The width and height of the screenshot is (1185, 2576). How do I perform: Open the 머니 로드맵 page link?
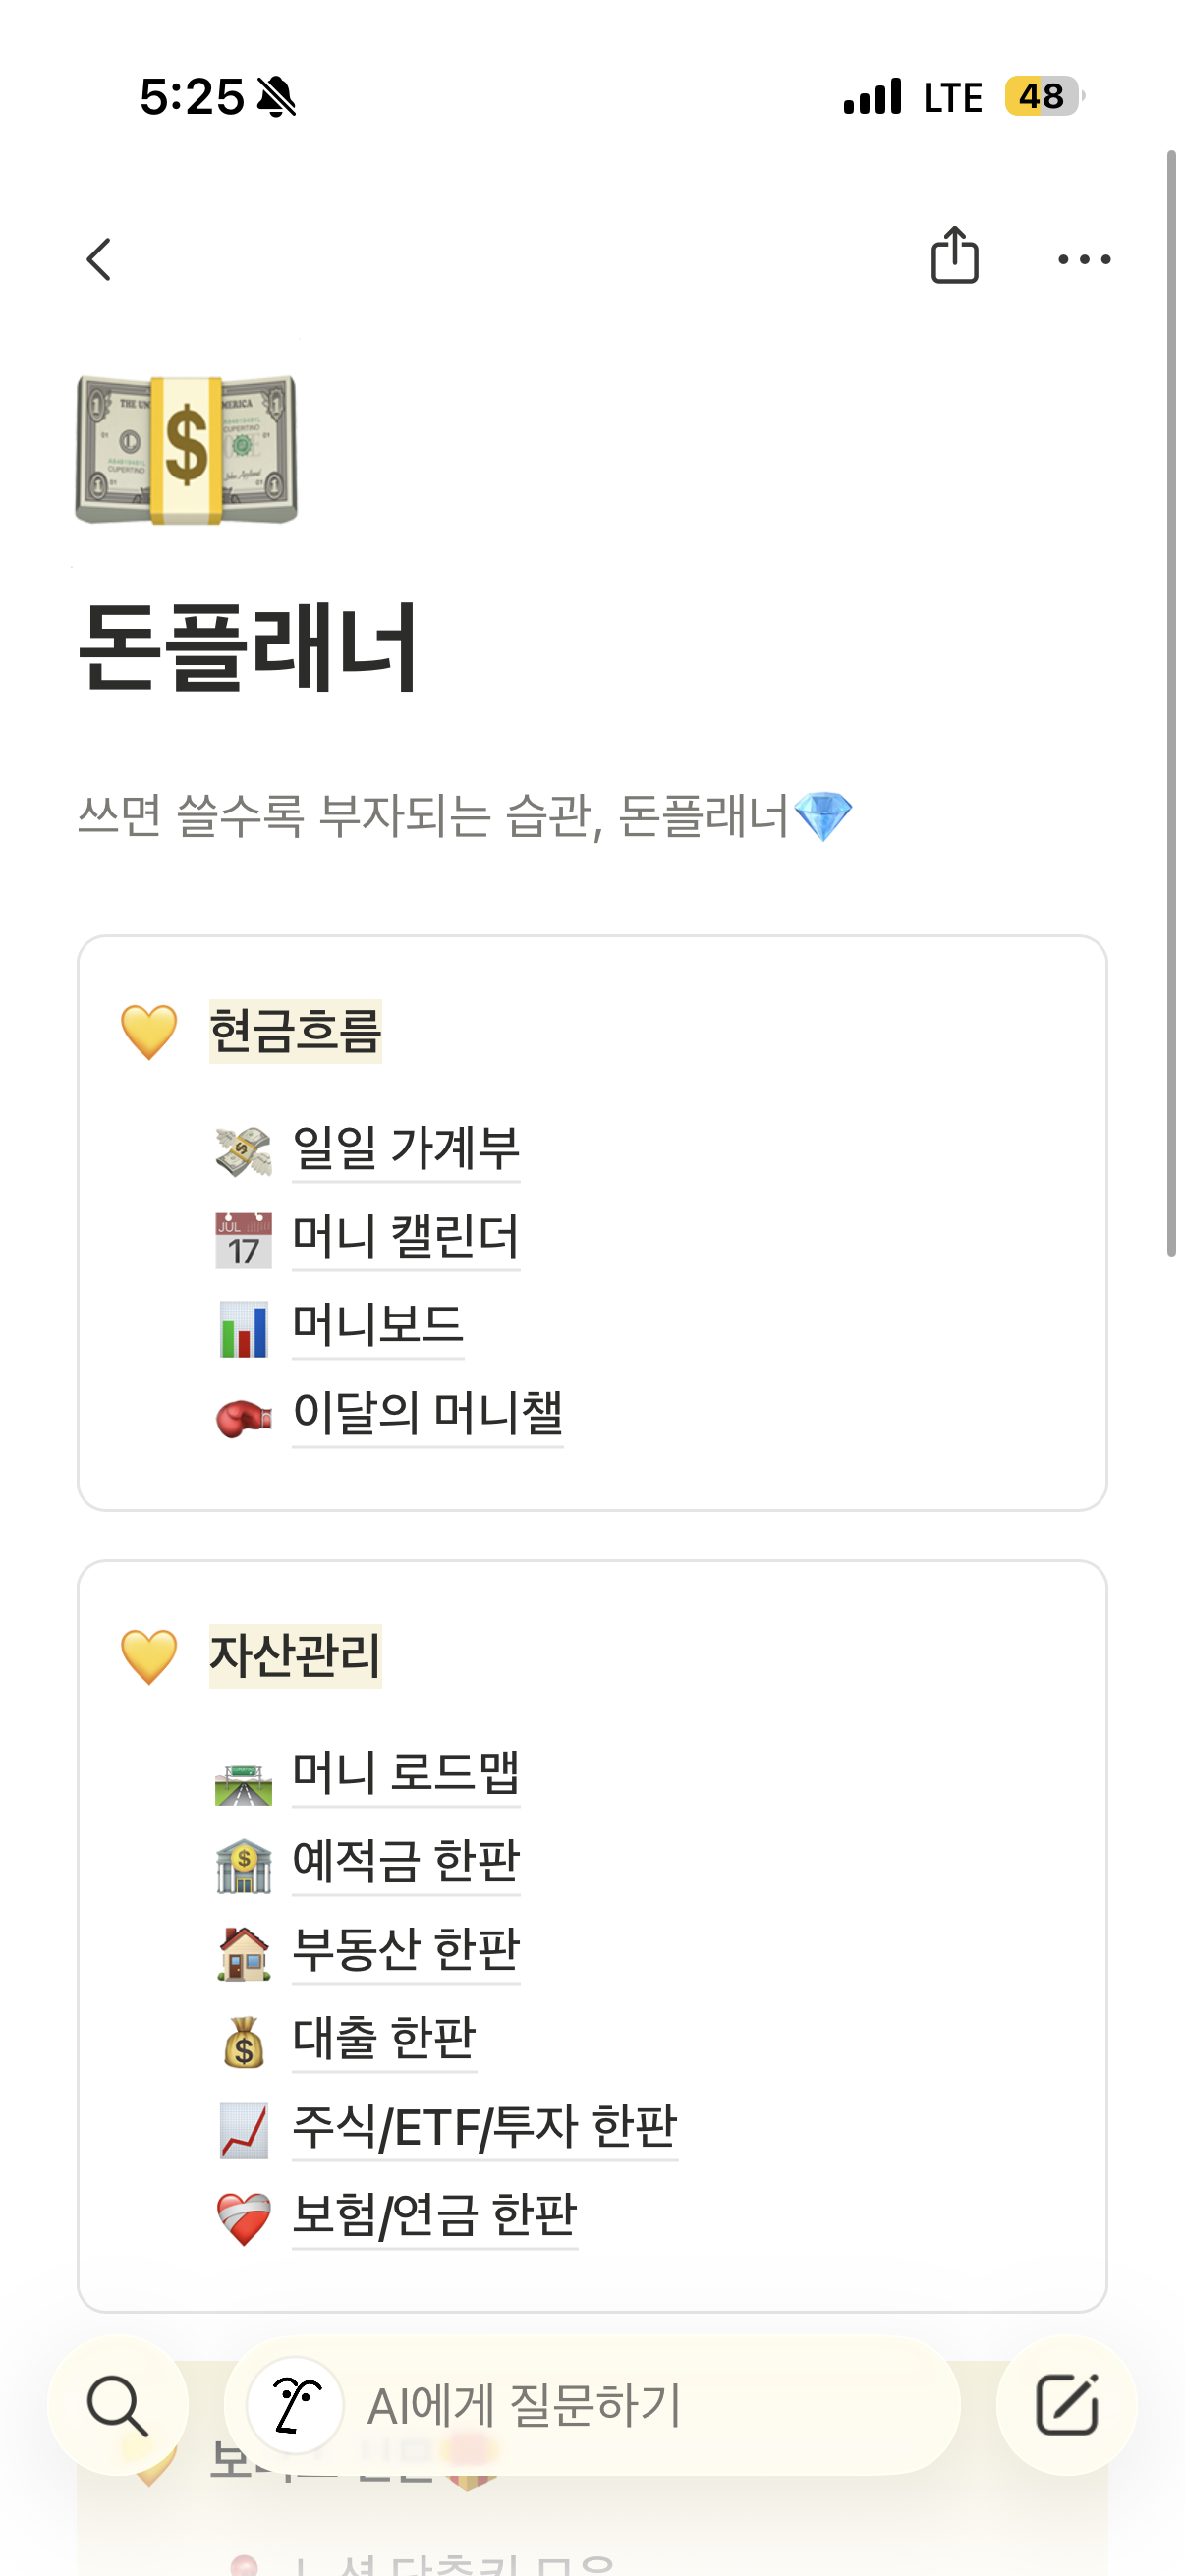tap(405, 1774)
